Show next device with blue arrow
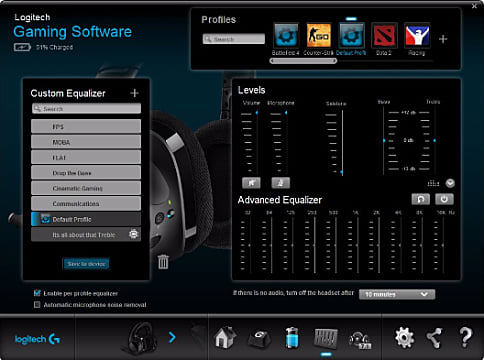Screen dimensions: 484x360 point(172,337)
